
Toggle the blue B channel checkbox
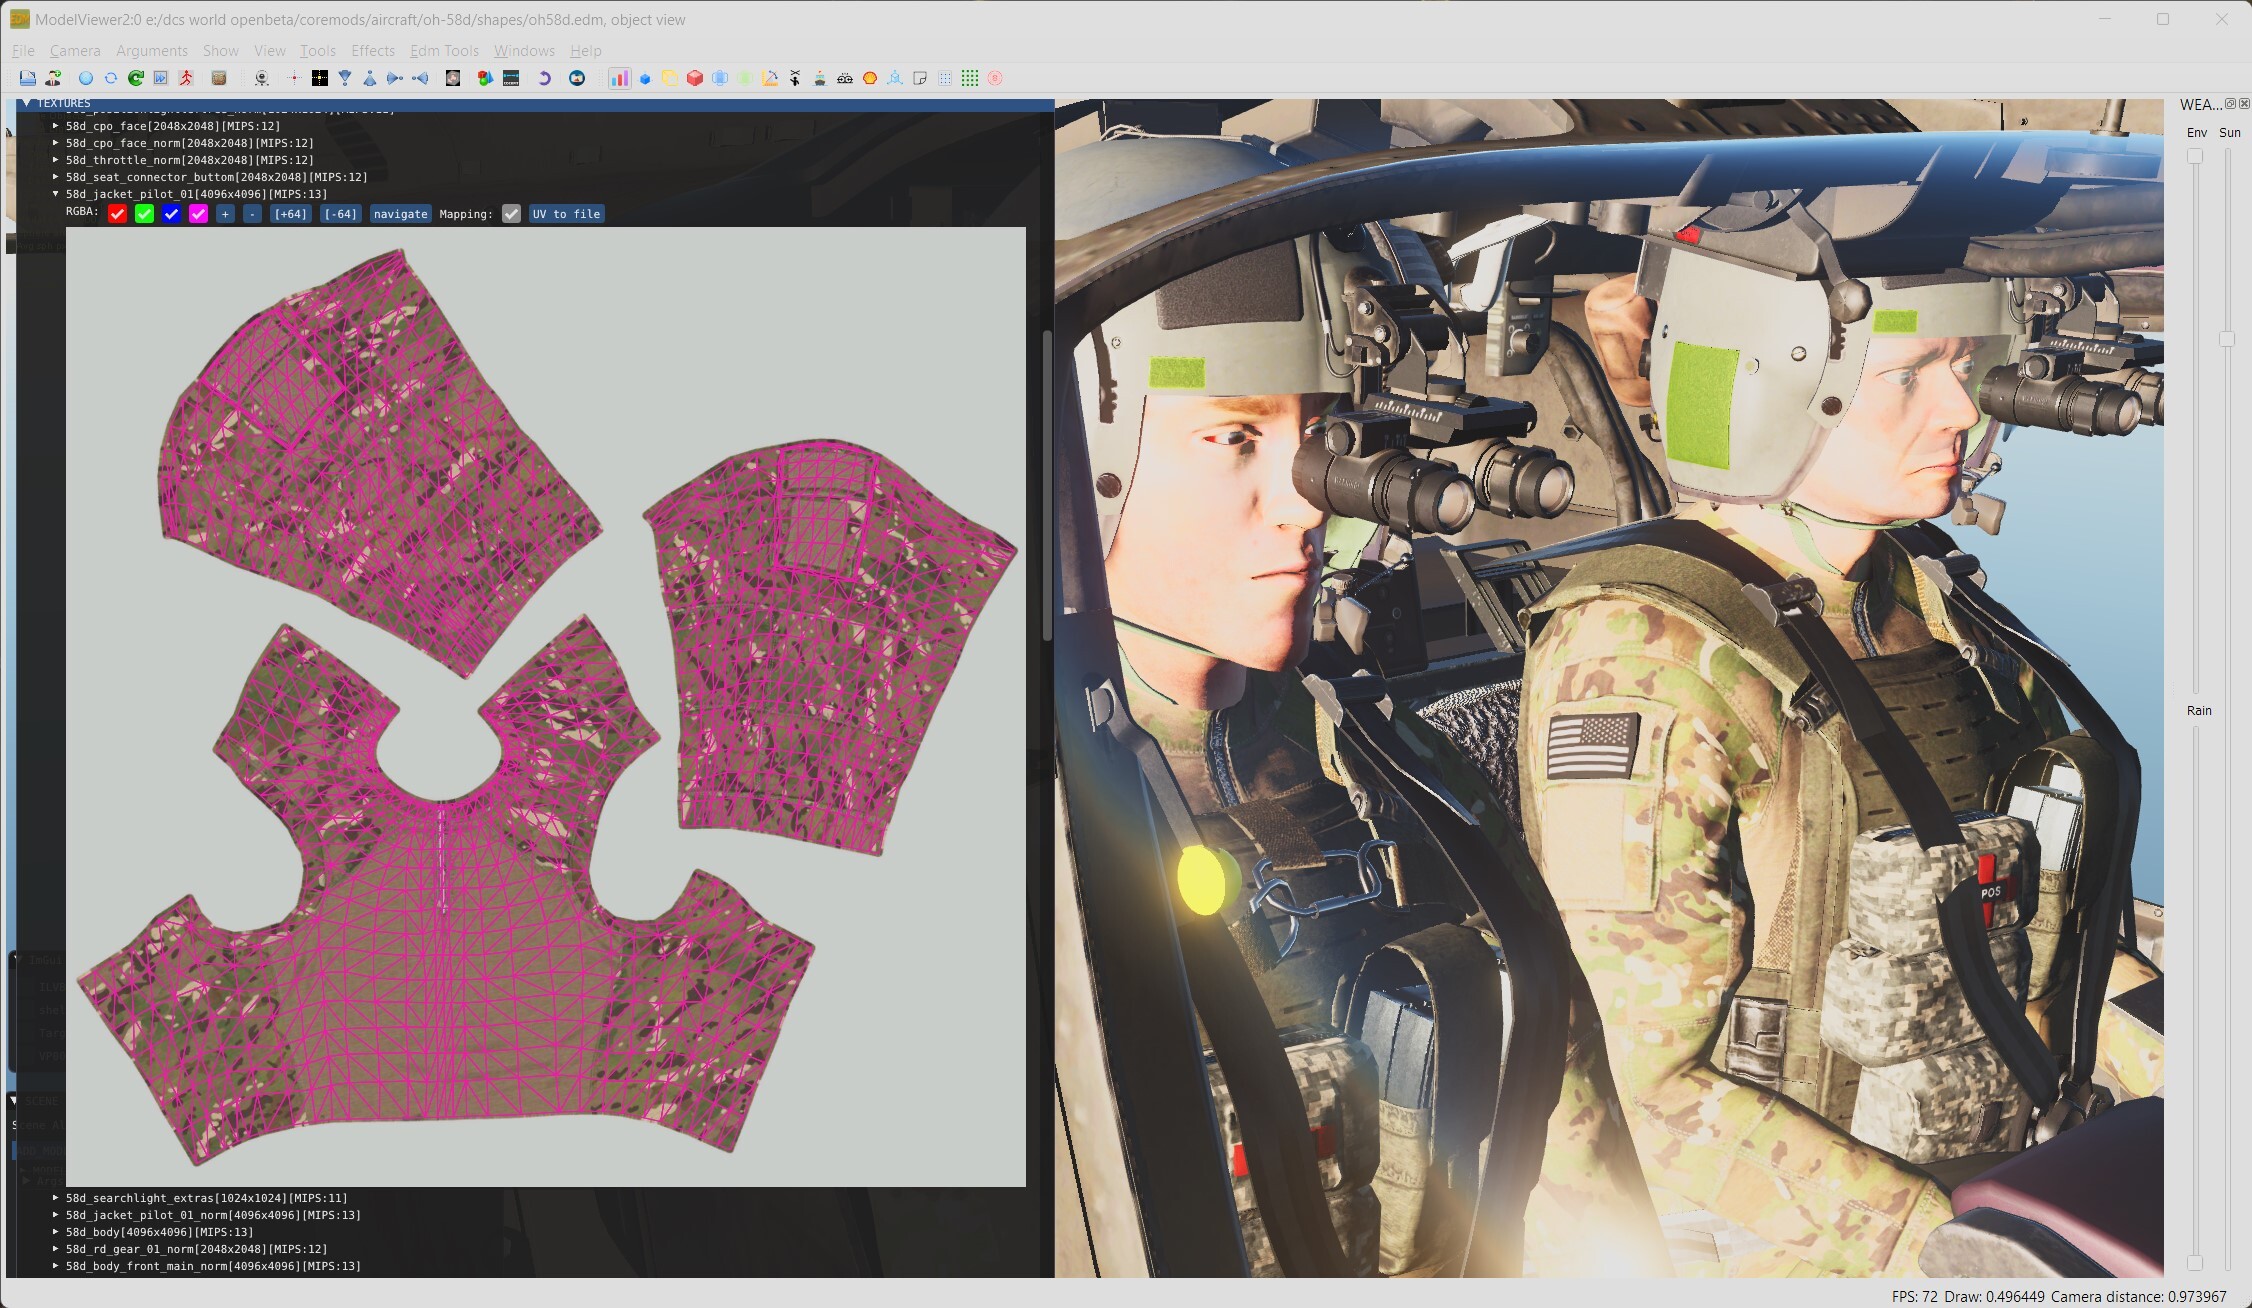tap(171, 214)
